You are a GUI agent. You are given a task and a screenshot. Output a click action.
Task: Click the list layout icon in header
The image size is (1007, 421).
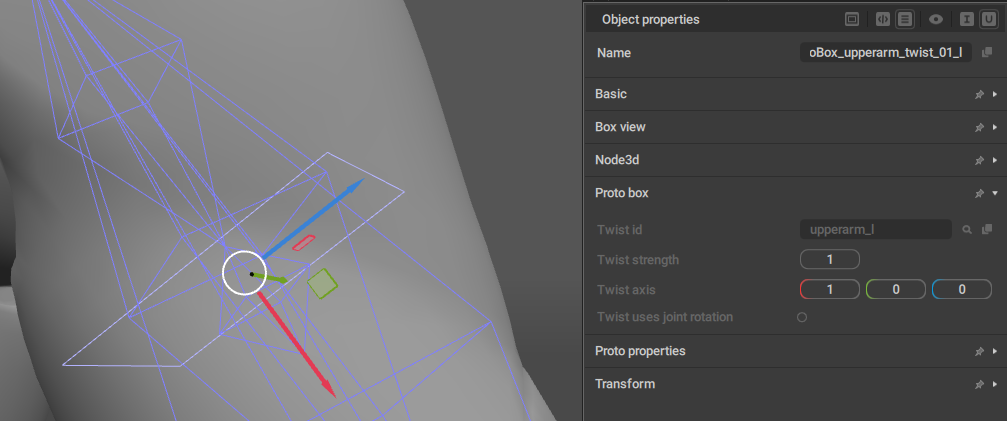click(x=904, y=19)
